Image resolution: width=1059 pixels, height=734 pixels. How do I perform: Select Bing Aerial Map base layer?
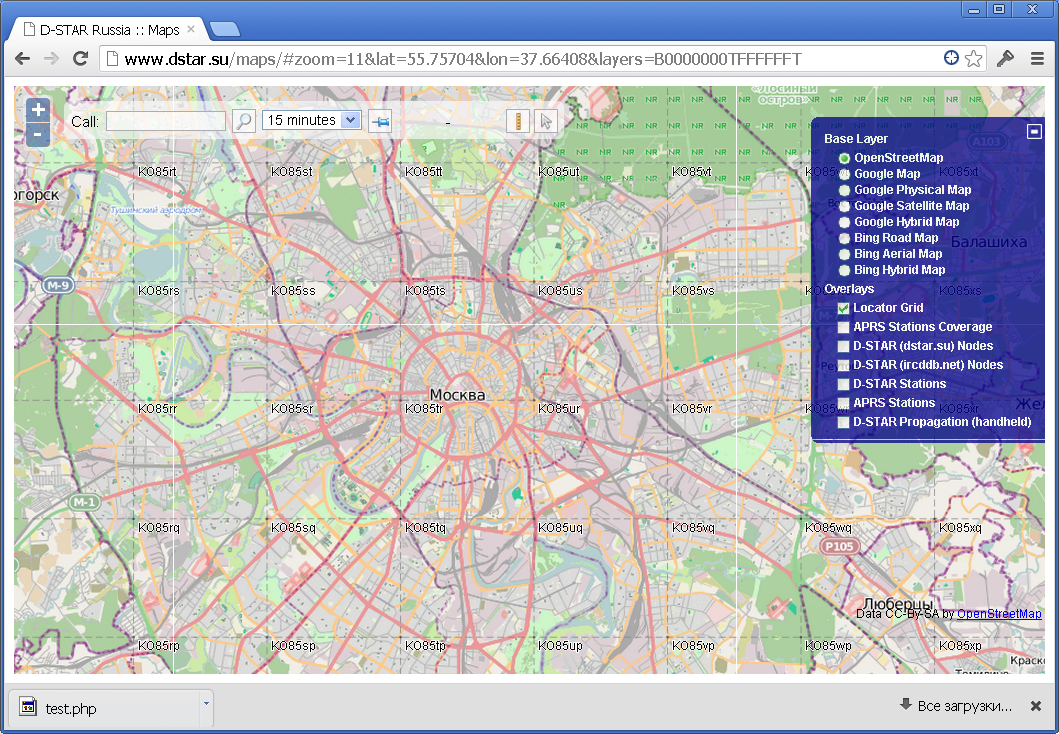pos(844,255)
